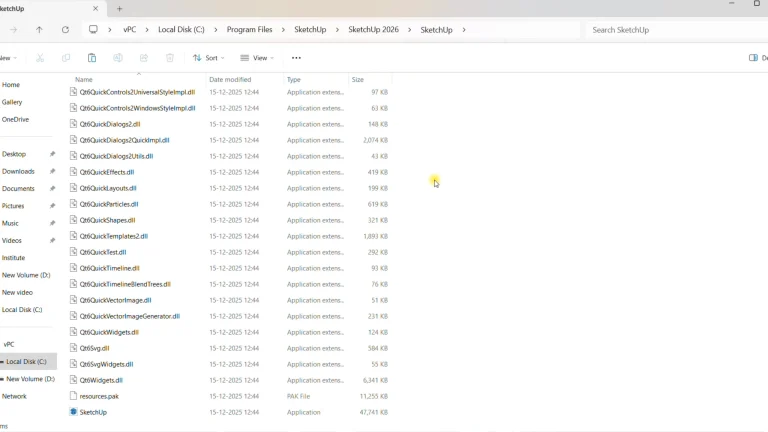Sort by Type column header
This screenshot has width=768, height=432.
pyautogui.click(x=294, y=79)
